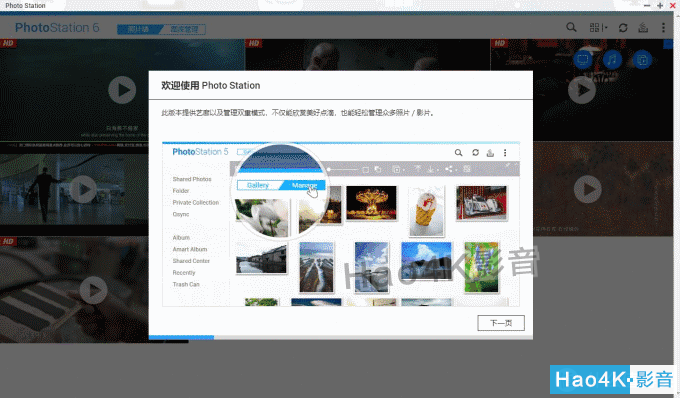This screenshot has height=398, width=680.
Task: Play the brown-textured video on the right
Action: (588, 189)
